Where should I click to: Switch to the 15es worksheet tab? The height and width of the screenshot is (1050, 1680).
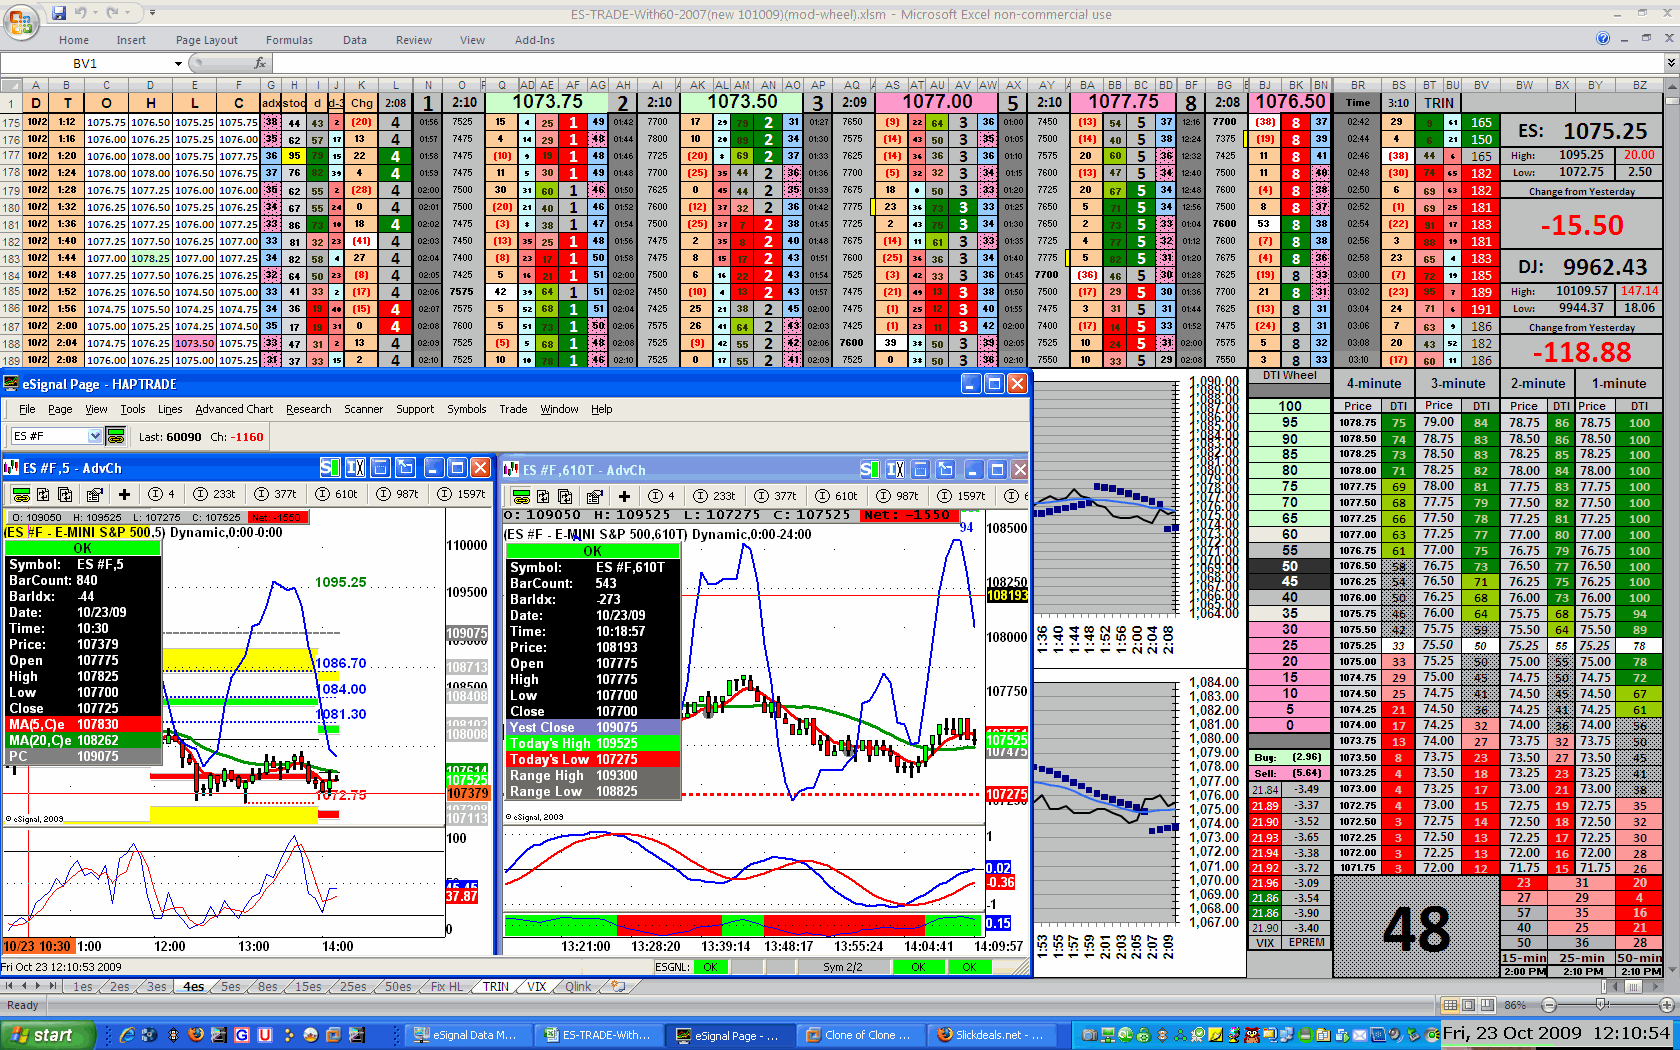[307, 986]
